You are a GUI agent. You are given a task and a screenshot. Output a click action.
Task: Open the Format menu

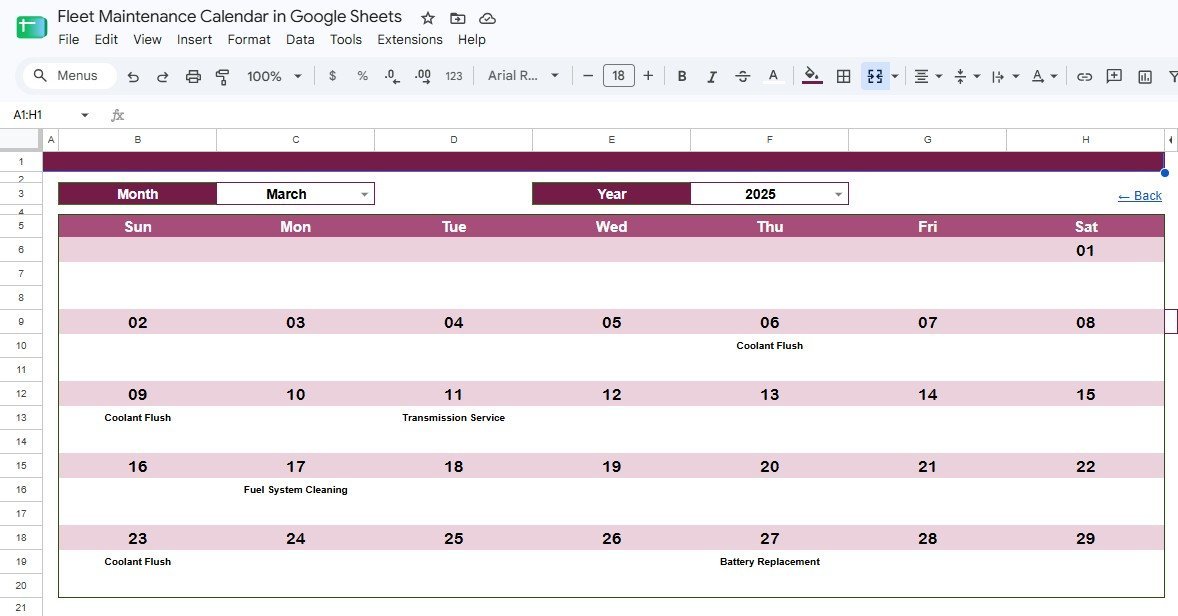(x=249, y=39)
